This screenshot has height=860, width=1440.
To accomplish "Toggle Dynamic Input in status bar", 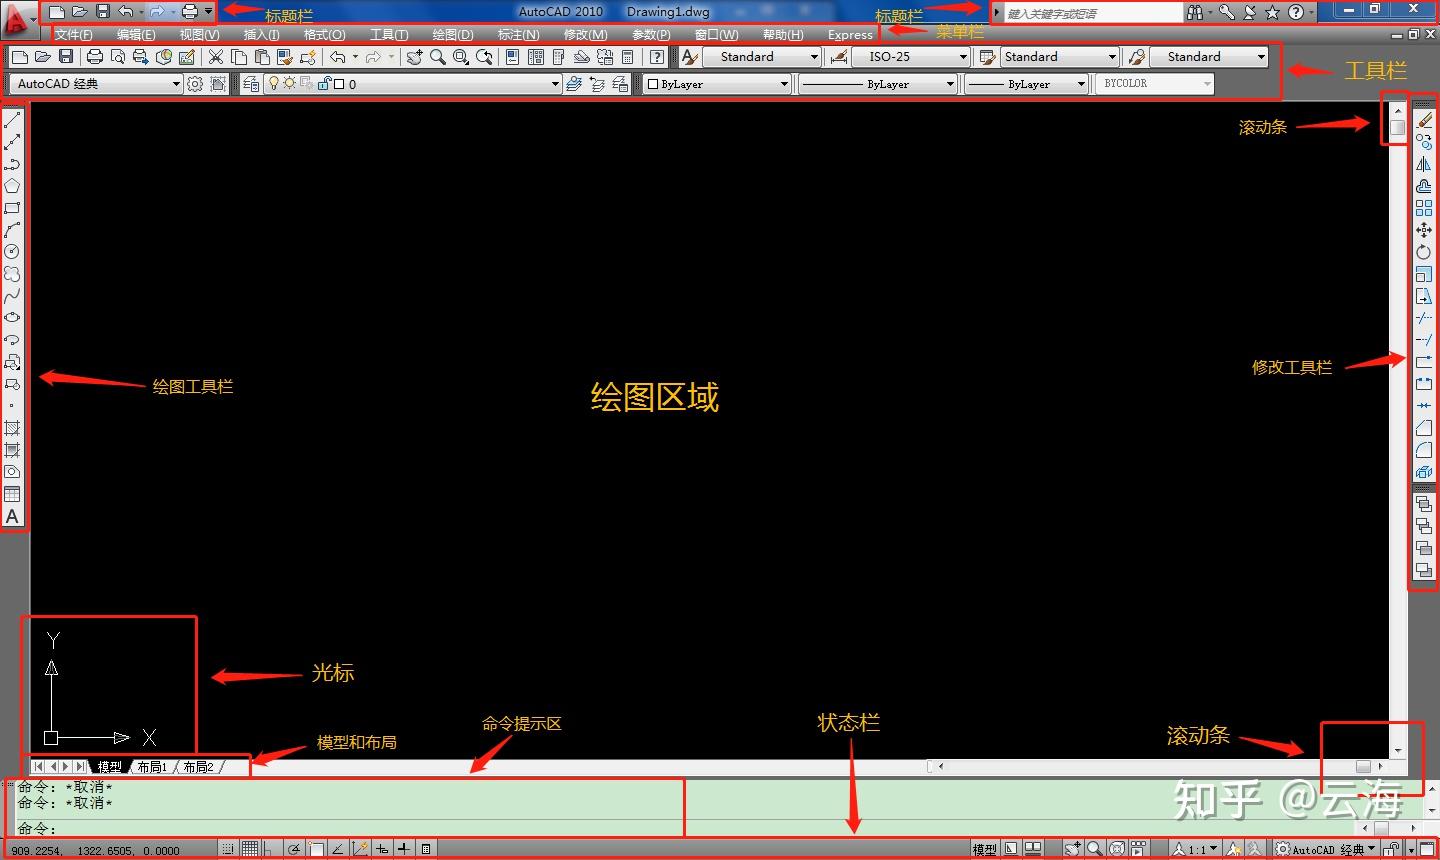I will (382, 849).
